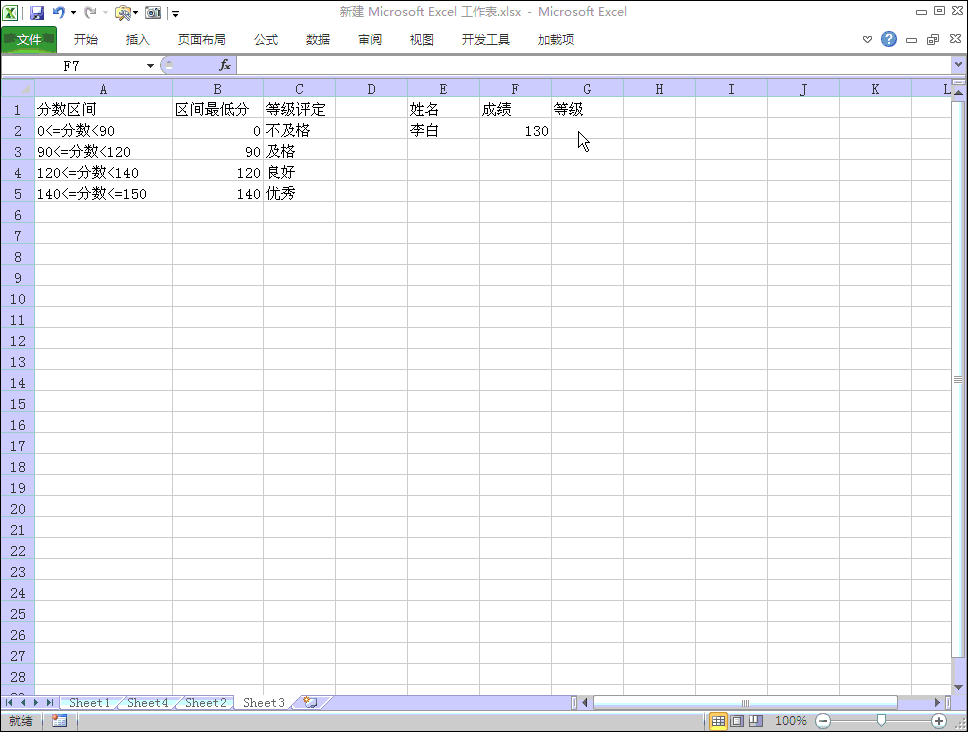Switch to the 插入 ribbon tab
968x732 pixels.
click(x=138, y=40)
